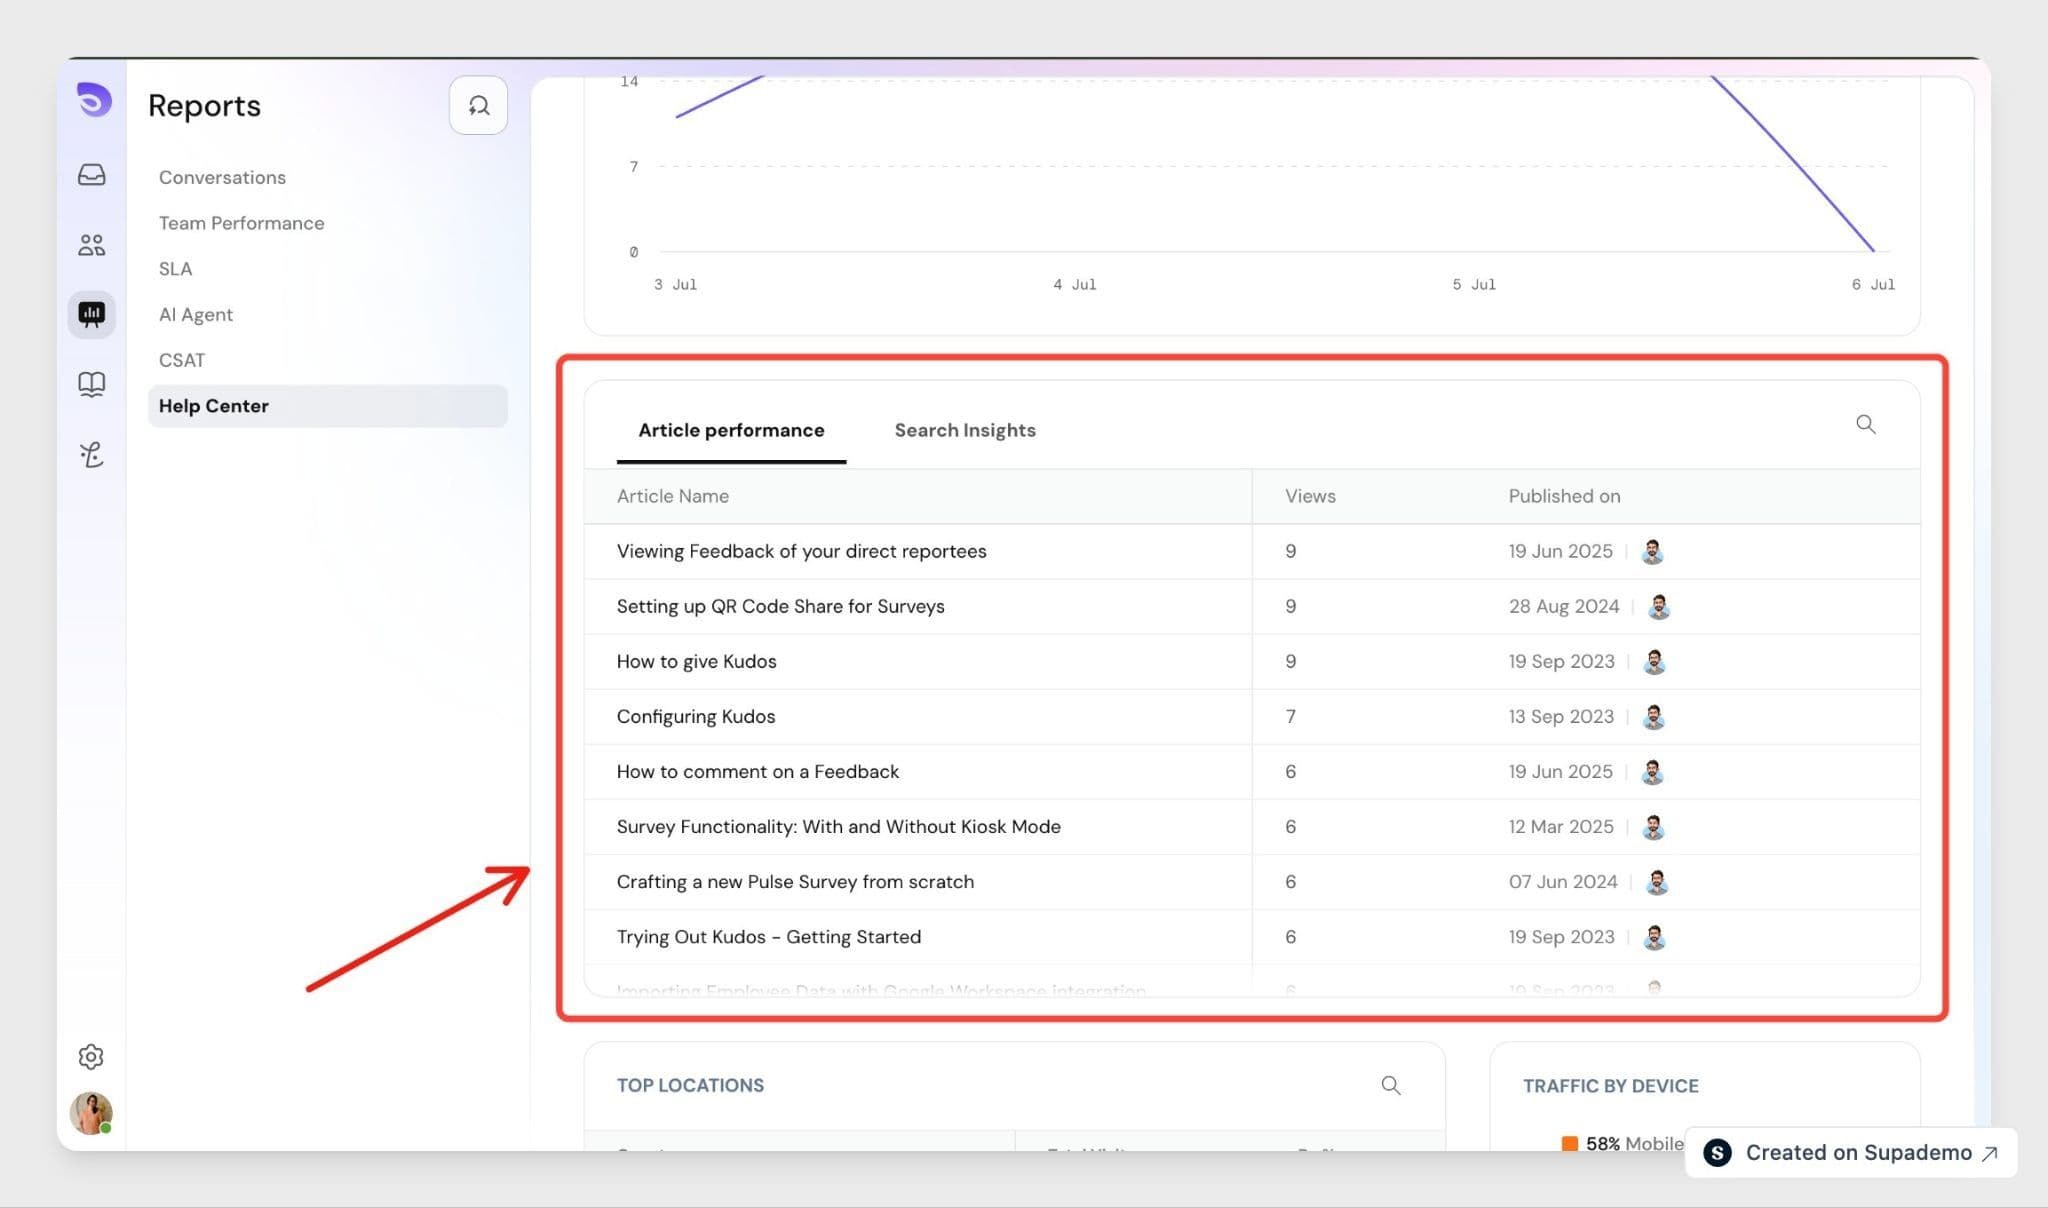2048x1208 pixels.
Task: Open the Created on Supademo link
Action: [1851, 1153]
